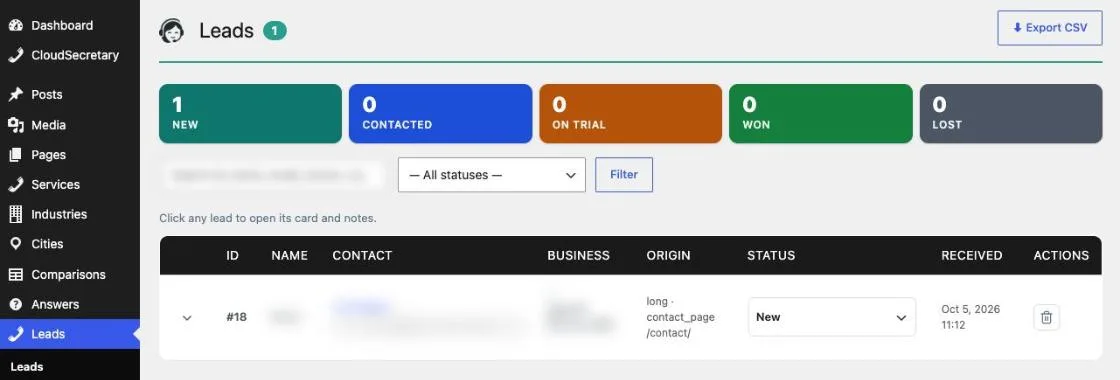Click the RECEIVED column header
The width and height of the screenshot is (1120, 380).
[x=971, y=255]
